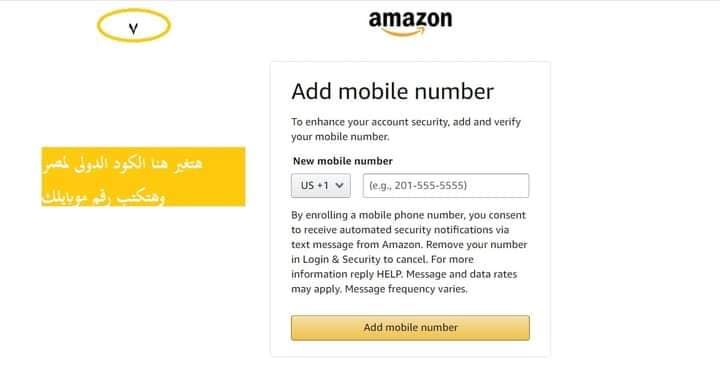Click the New mobile number label

343,161
